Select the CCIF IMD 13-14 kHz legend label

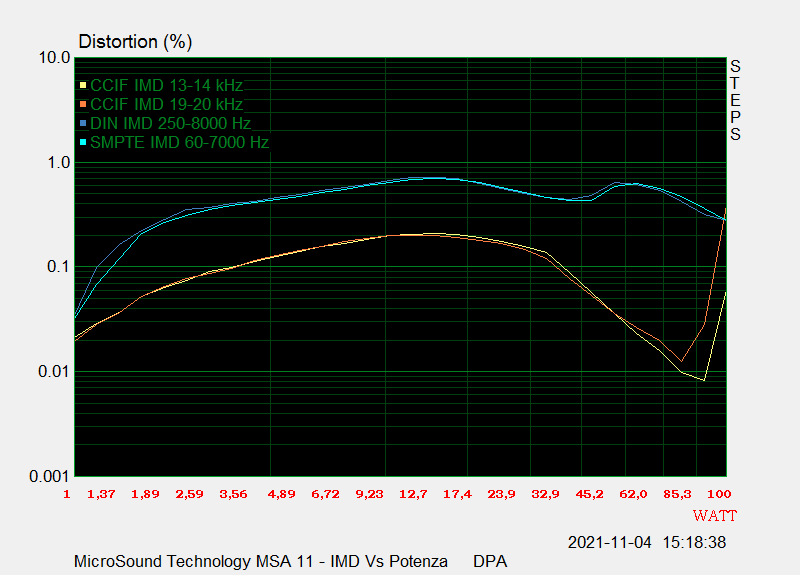[x=166, y=85]
